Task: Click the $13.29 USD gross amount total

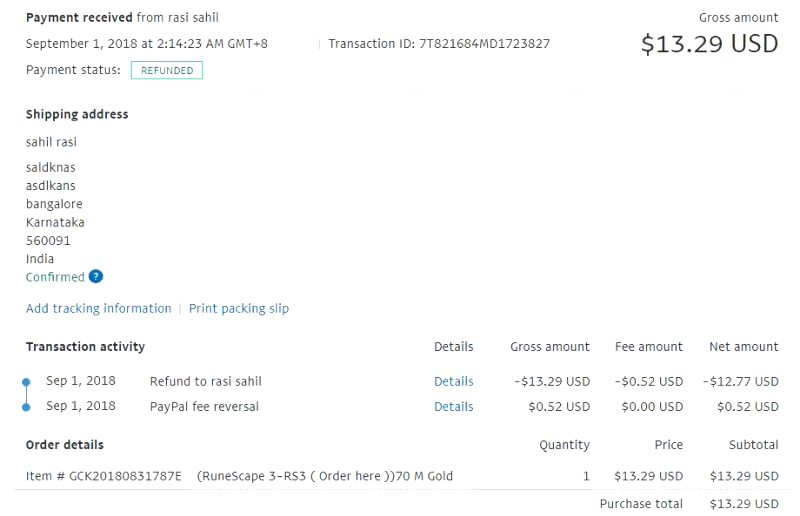Action: coord(709,45)
